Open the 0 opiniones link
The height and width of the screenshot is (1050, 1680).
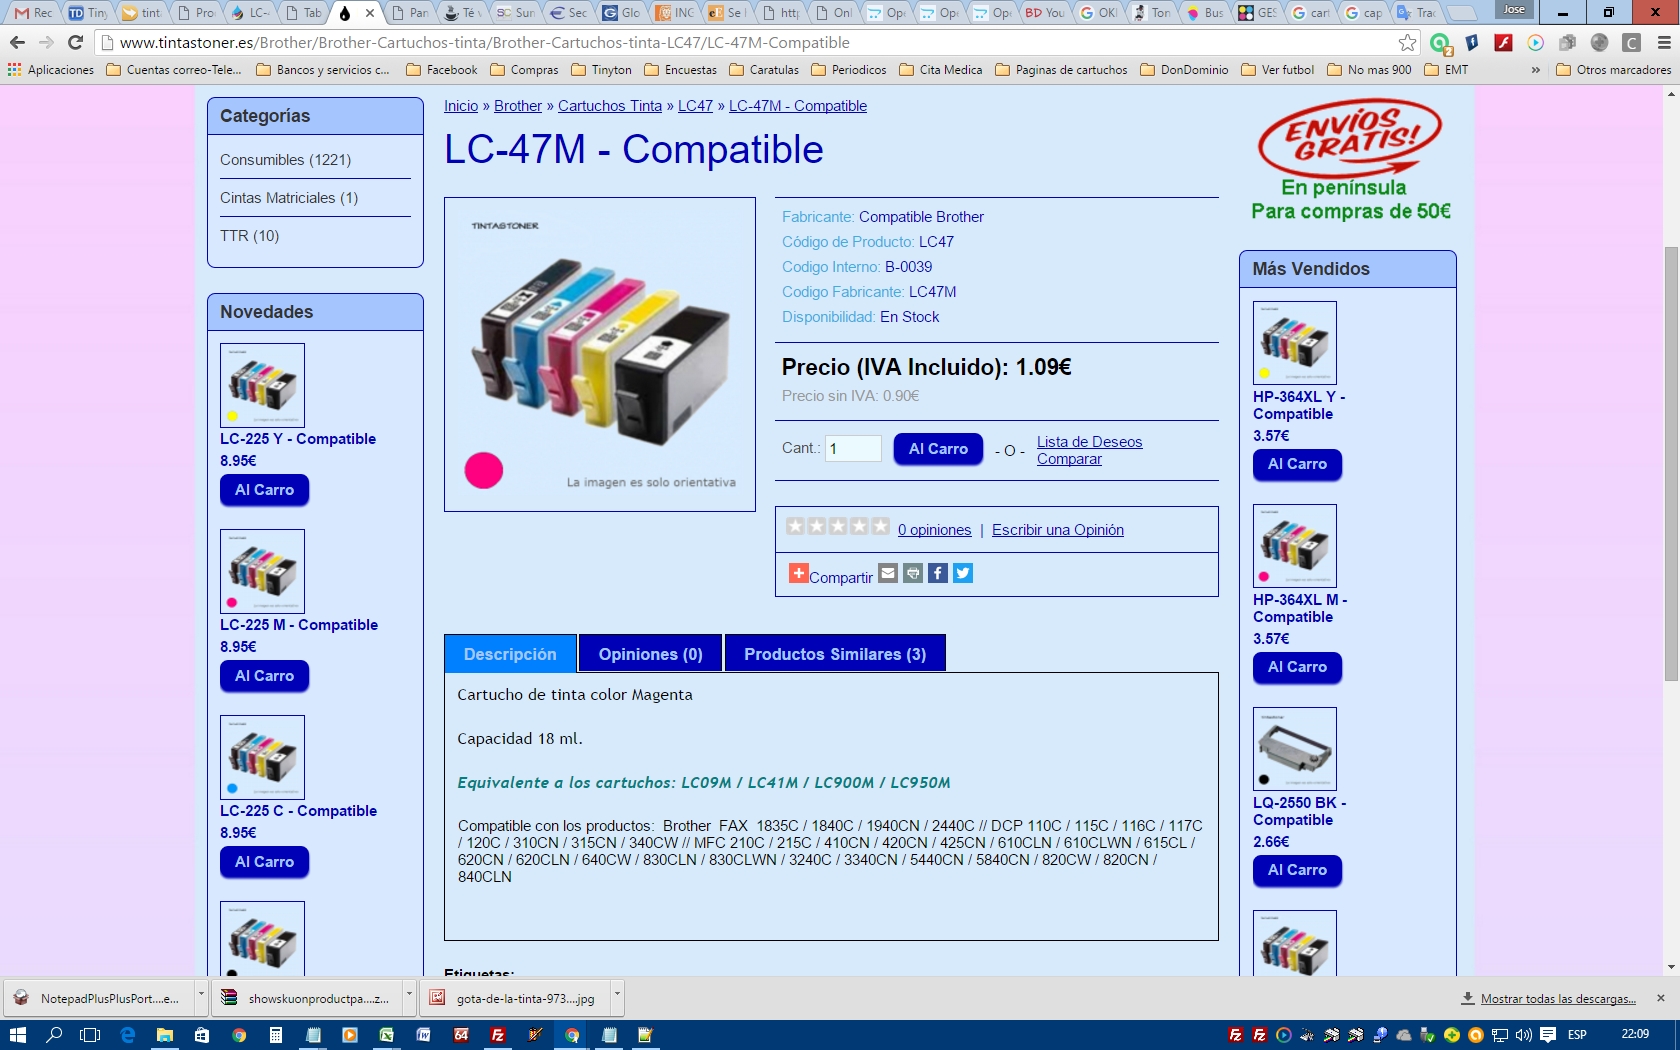pyautogui.click(x=934, y=530)
